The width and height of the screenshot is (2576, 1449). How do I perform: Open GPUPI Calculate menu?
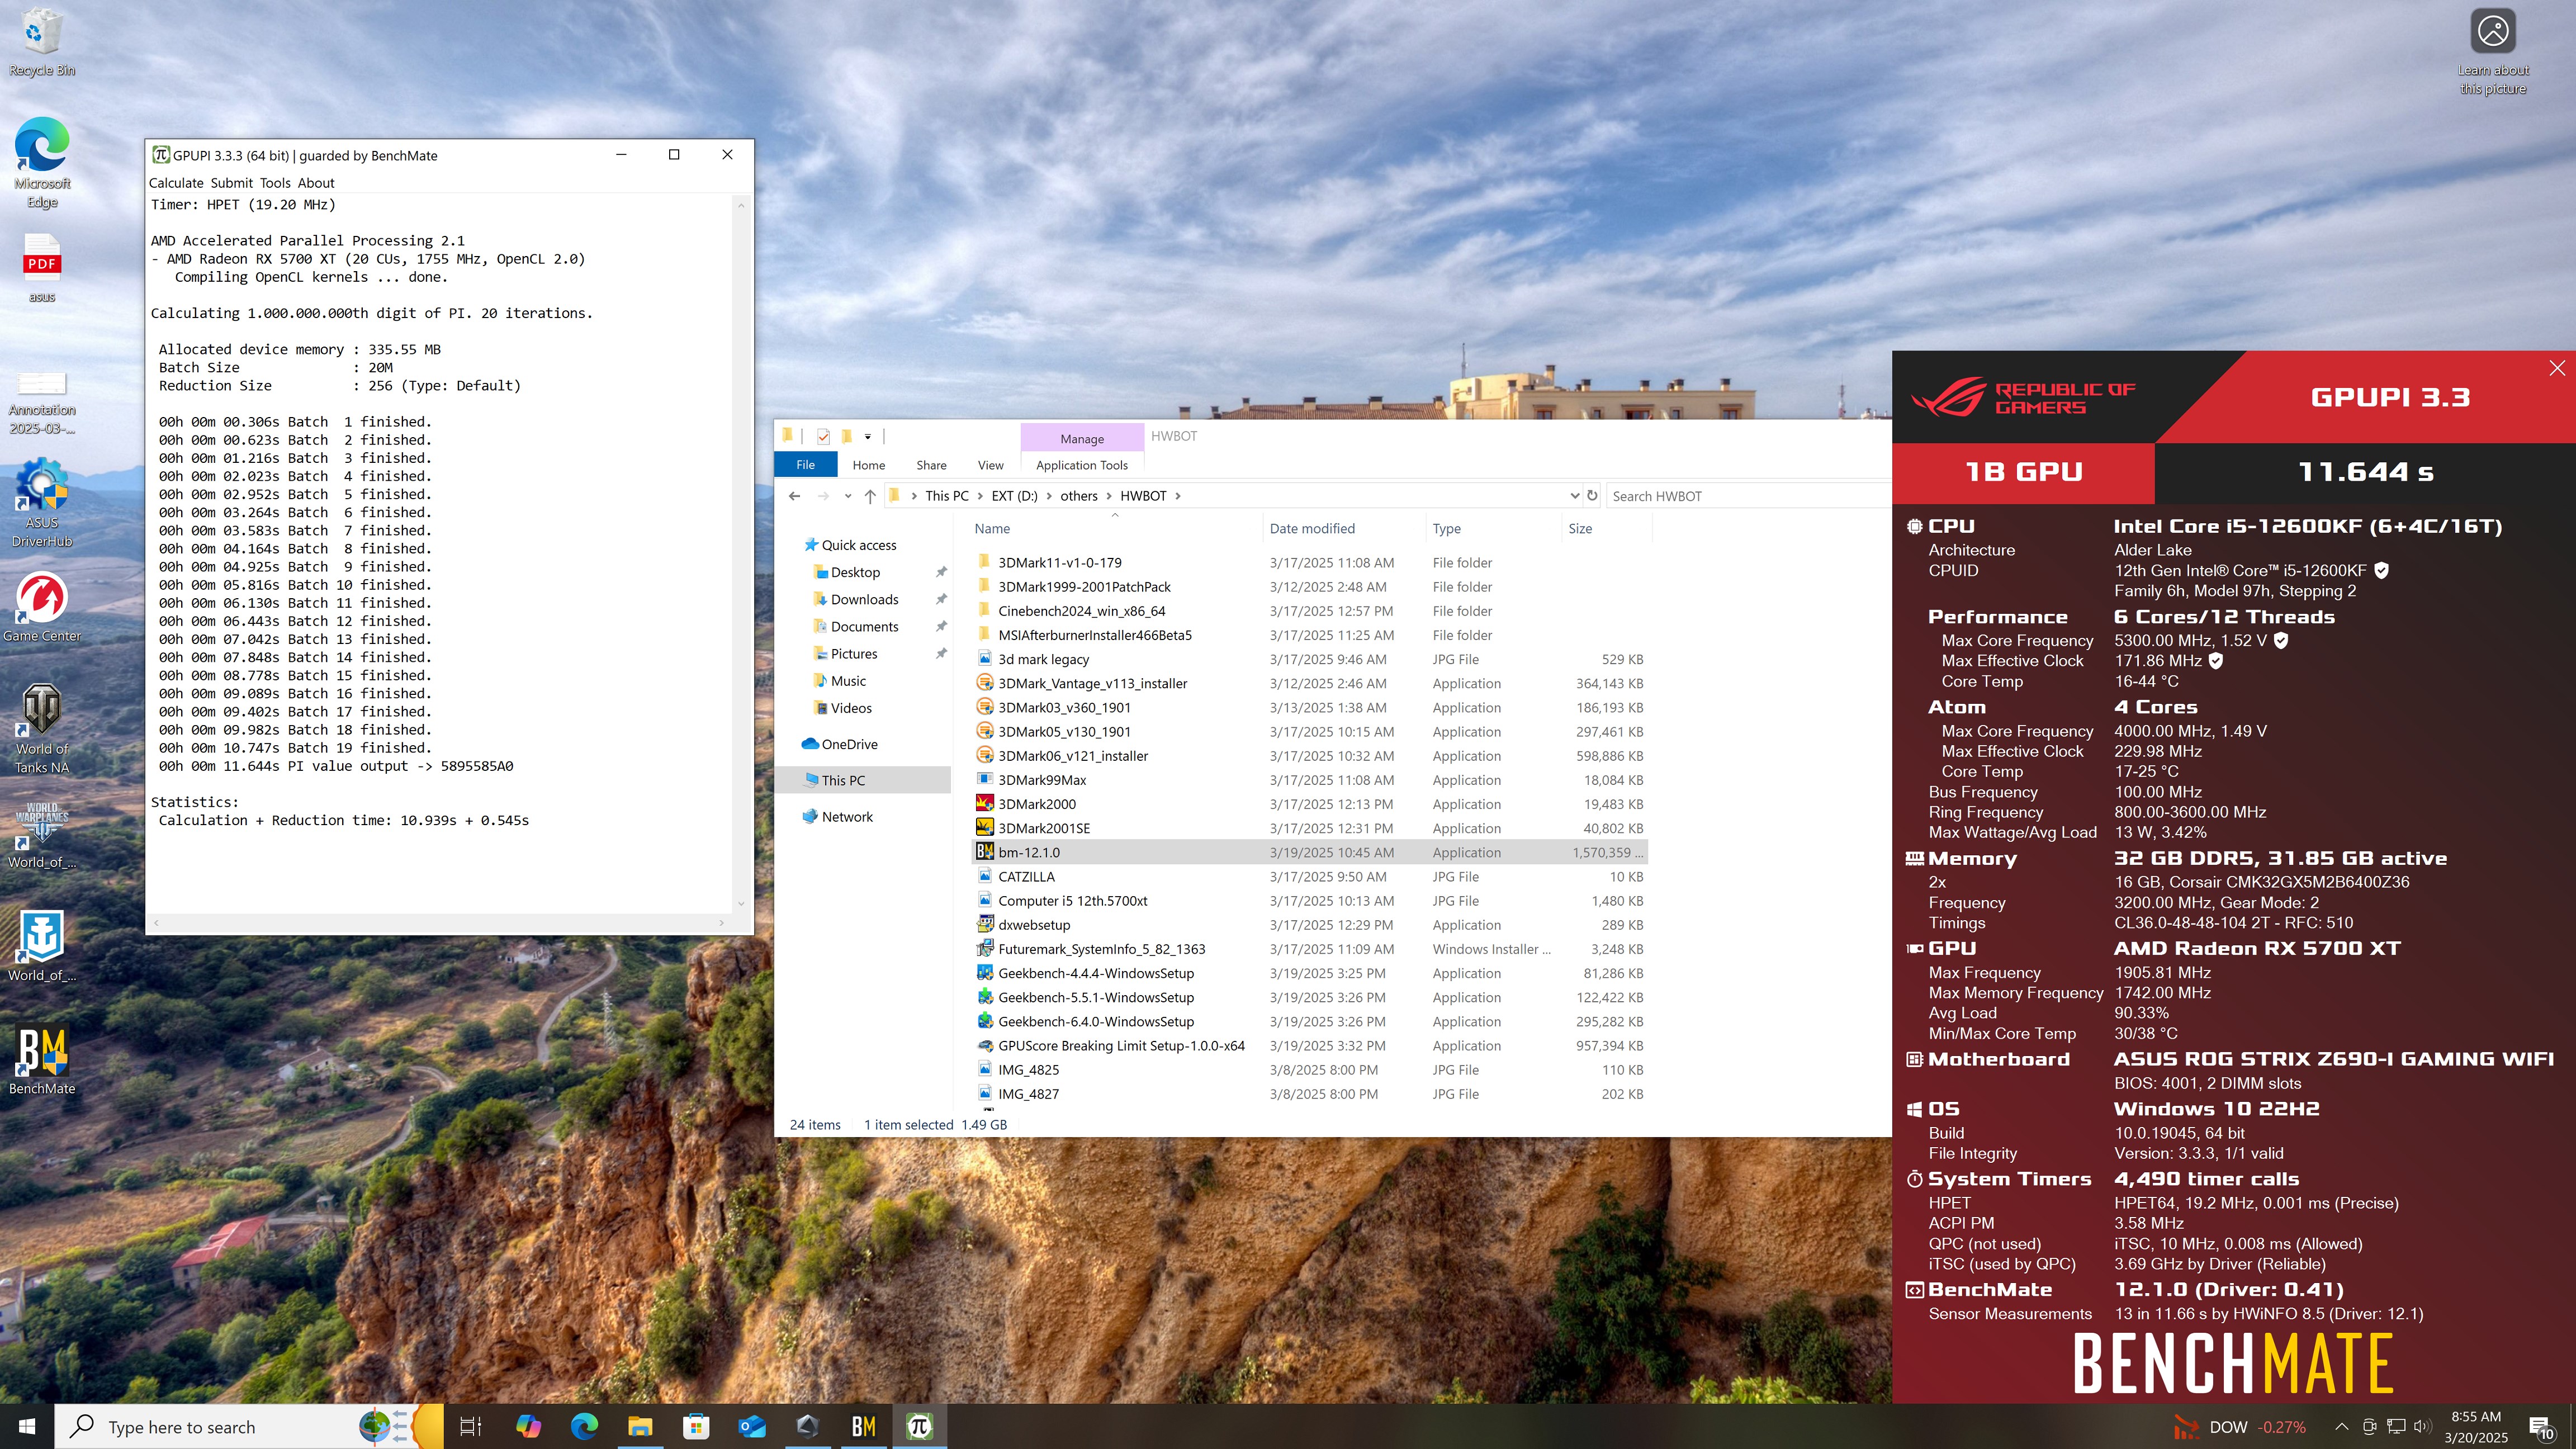176,183
